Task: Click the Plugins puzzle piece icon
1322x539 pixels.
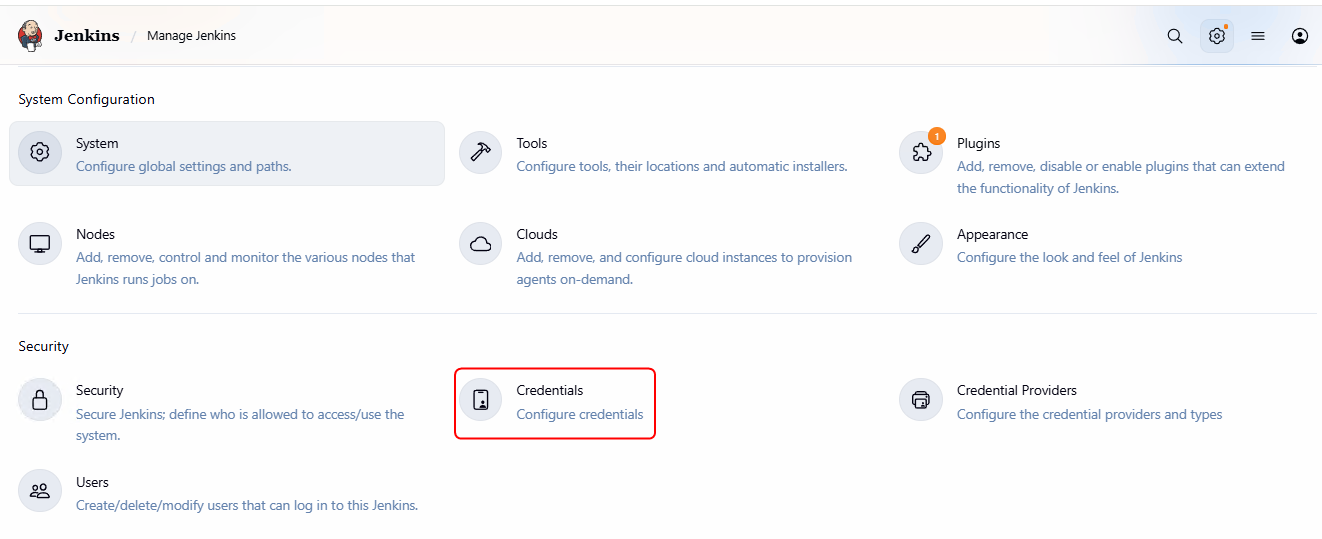Action: (x=920, y=153)
